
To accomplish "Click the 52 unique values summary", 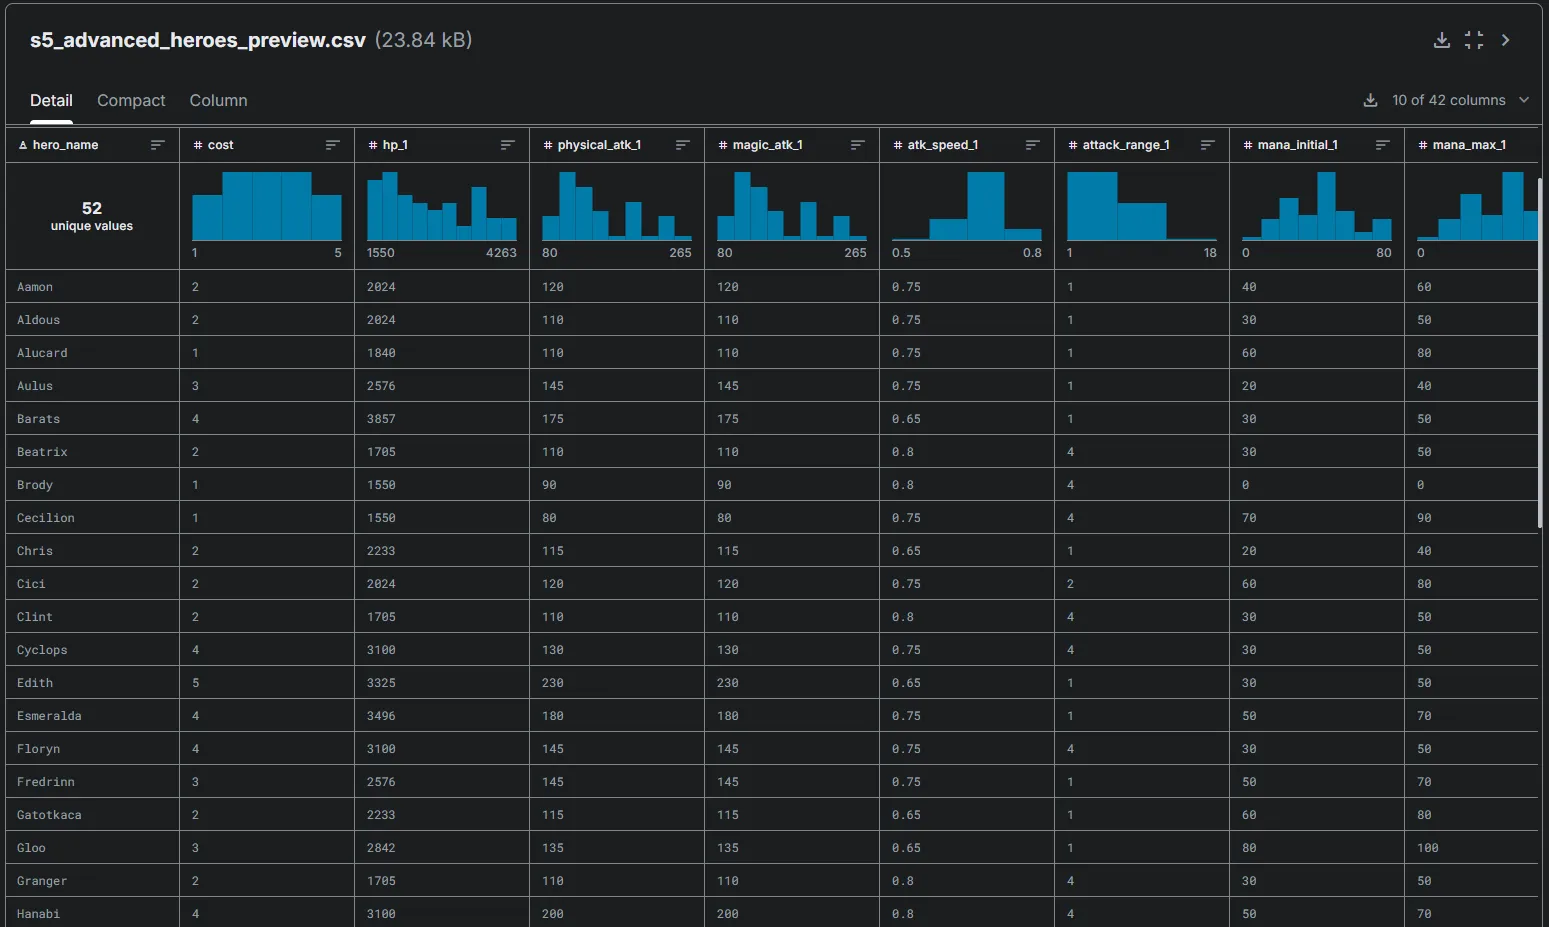I will (92, 216).
